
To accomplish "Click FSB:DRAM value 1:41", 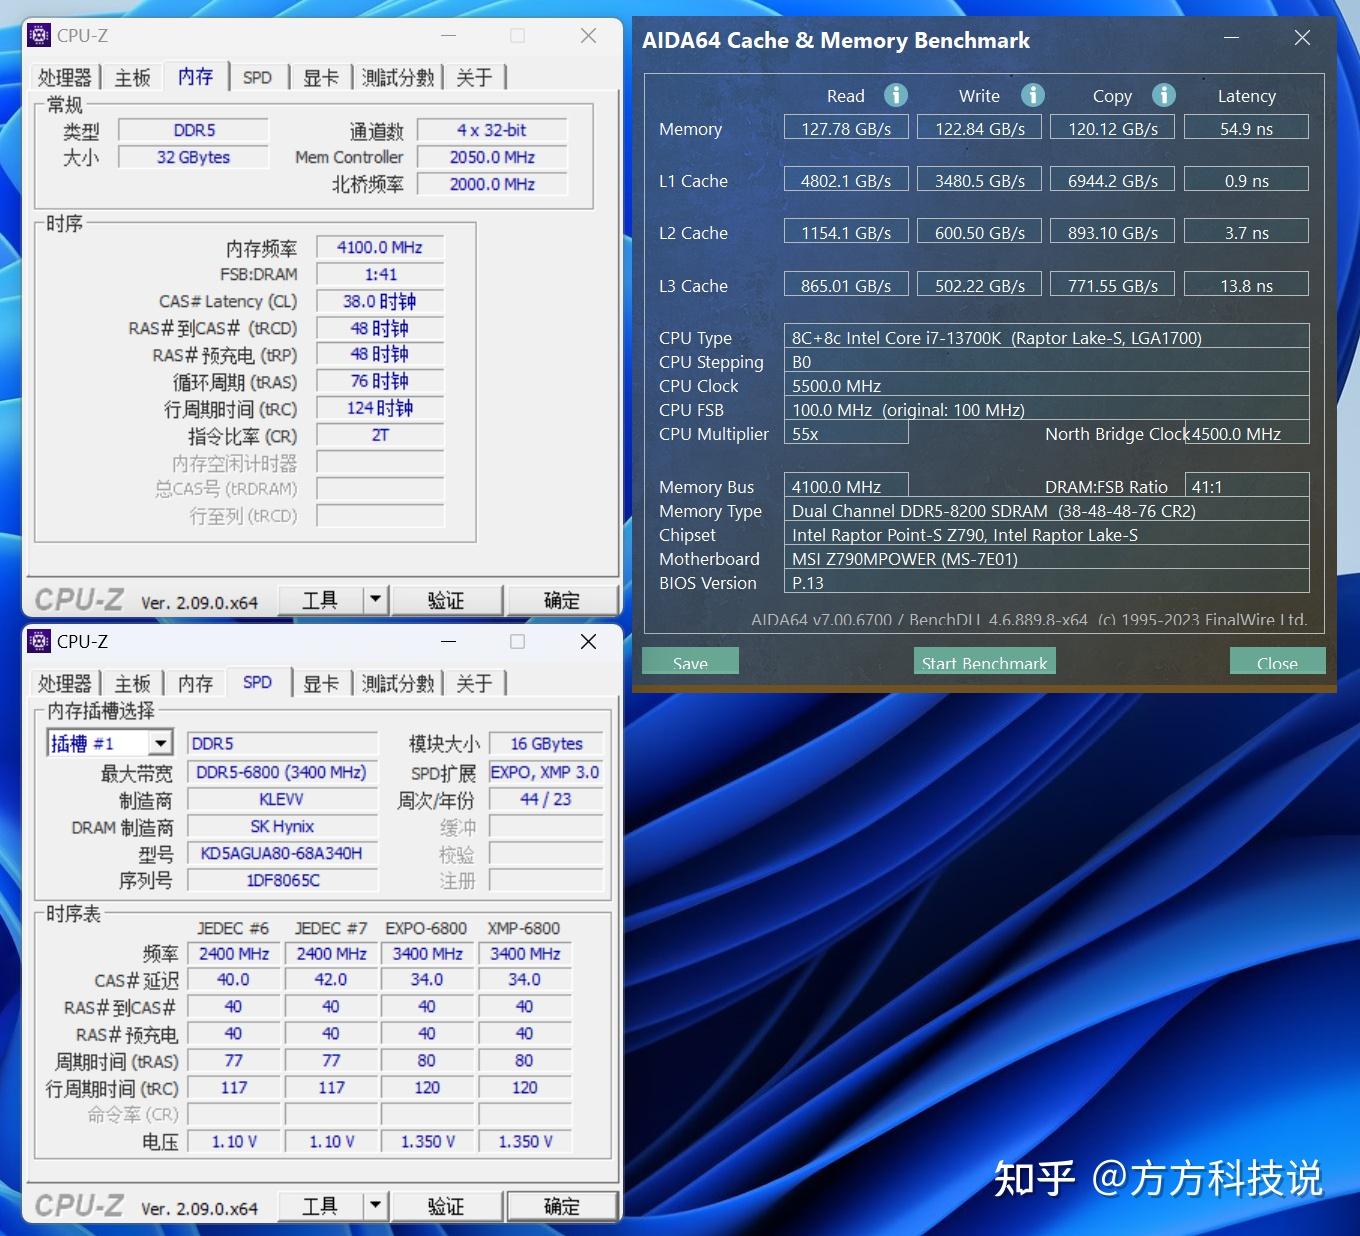I will click(x=380, y=274).
